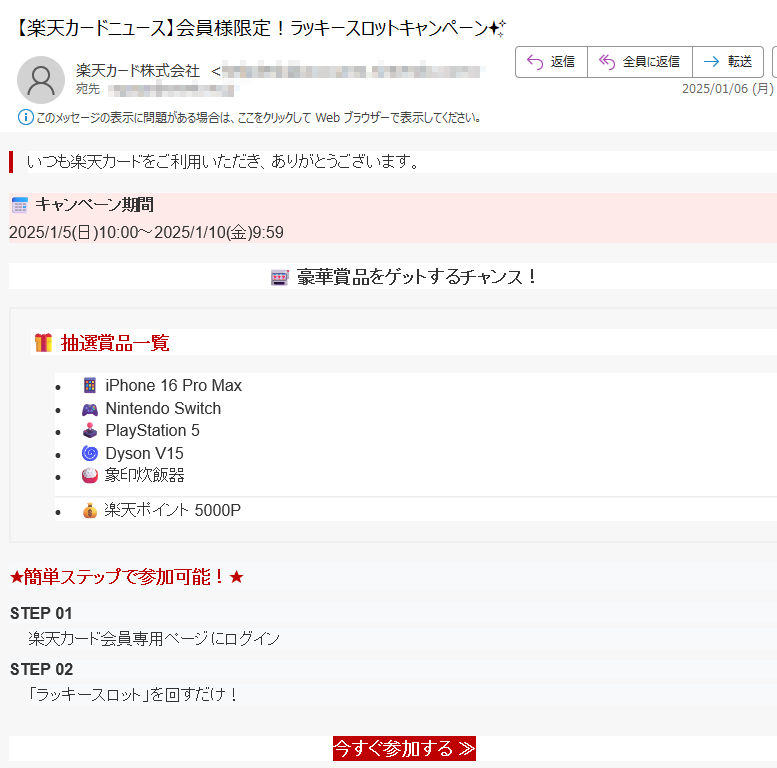Click the text 「ラッキースロット」を回すだけ！
This screenshot has width=777, height=768.
[133, 695]
